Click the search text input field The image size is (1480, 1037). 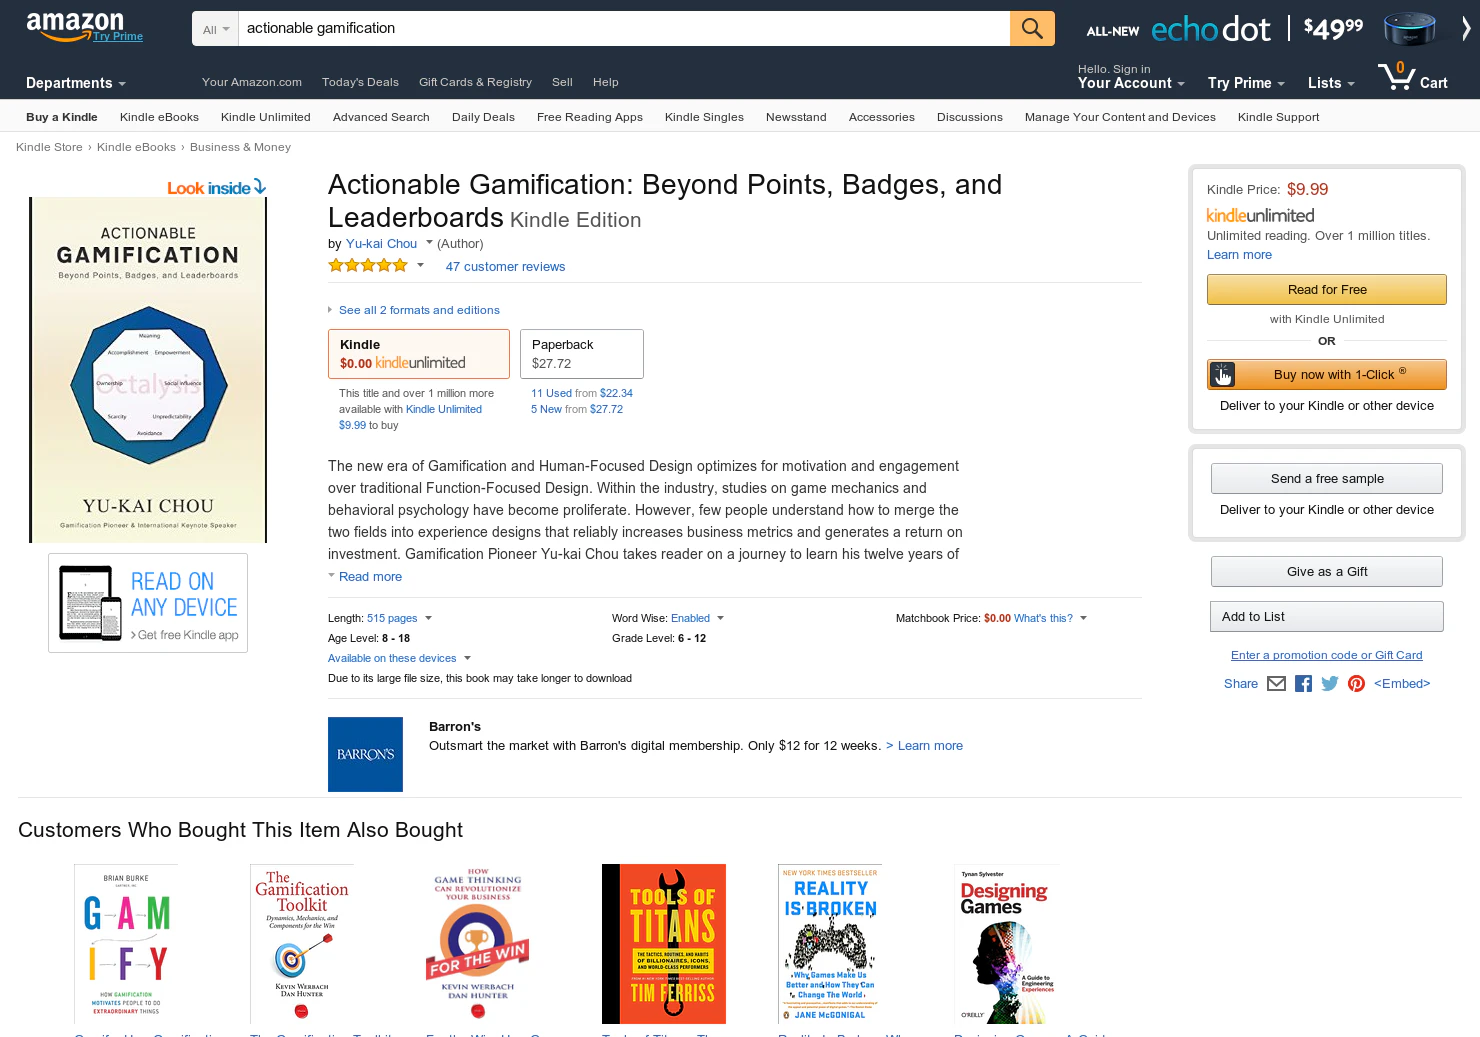click(x=624, y=29)
